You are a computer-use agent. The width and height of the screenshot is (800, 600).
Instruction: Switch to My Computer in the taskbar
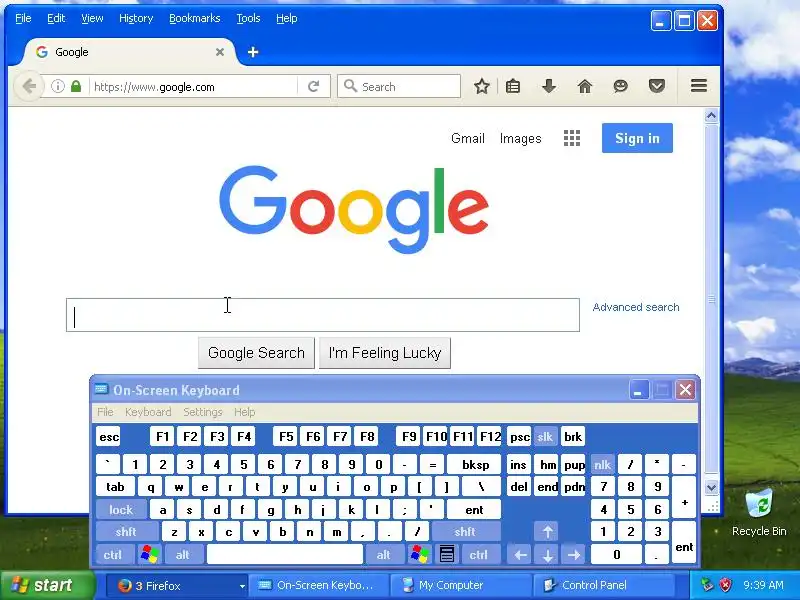click(x=460, y=585)
